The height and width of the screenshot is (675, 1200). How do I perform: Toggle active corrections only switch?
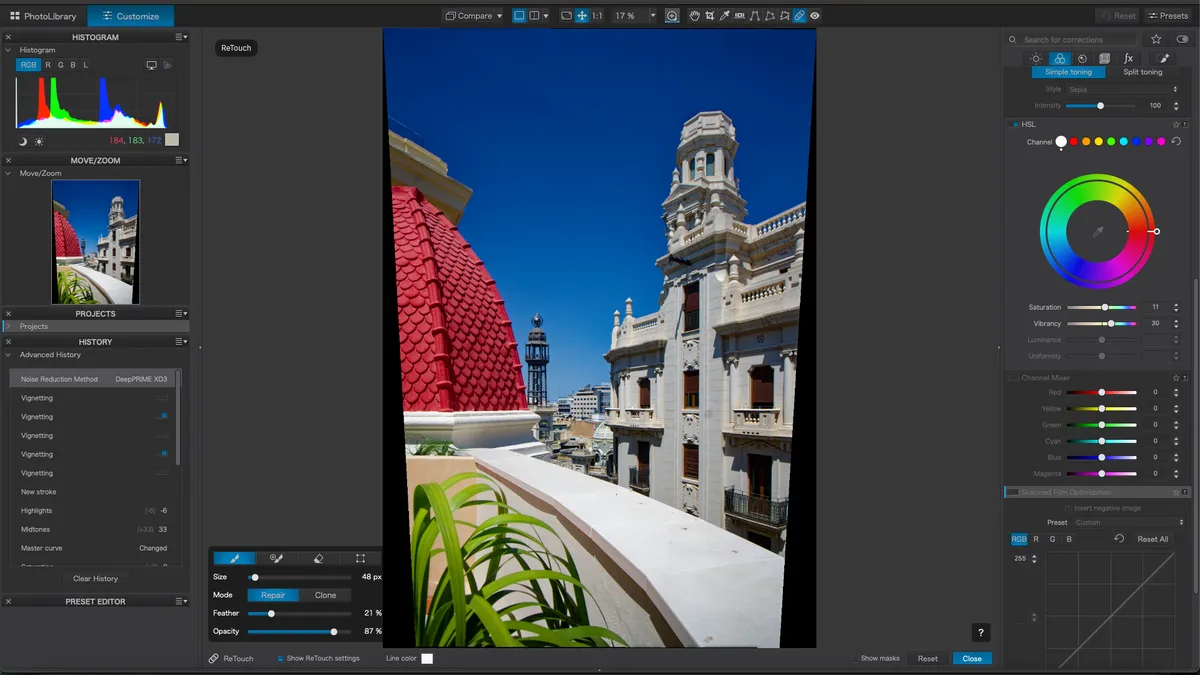[1181, 40]
